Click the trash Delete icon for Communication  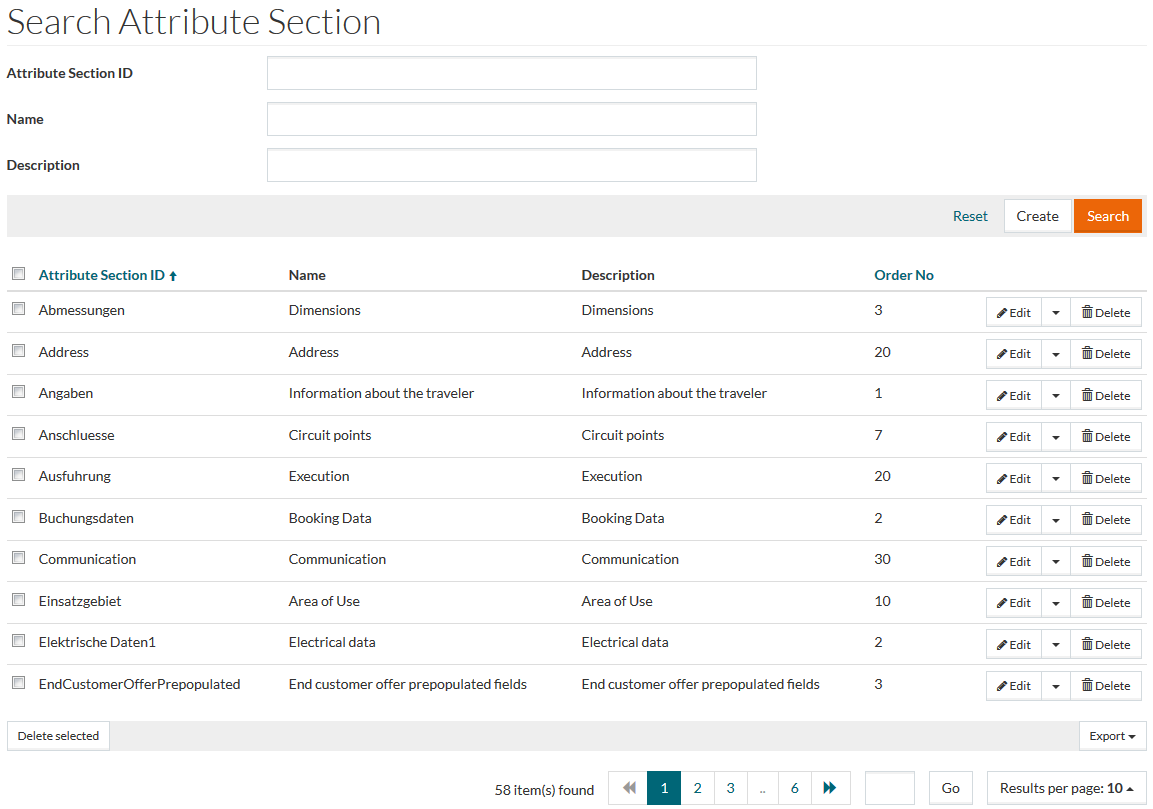point(1087,562)
